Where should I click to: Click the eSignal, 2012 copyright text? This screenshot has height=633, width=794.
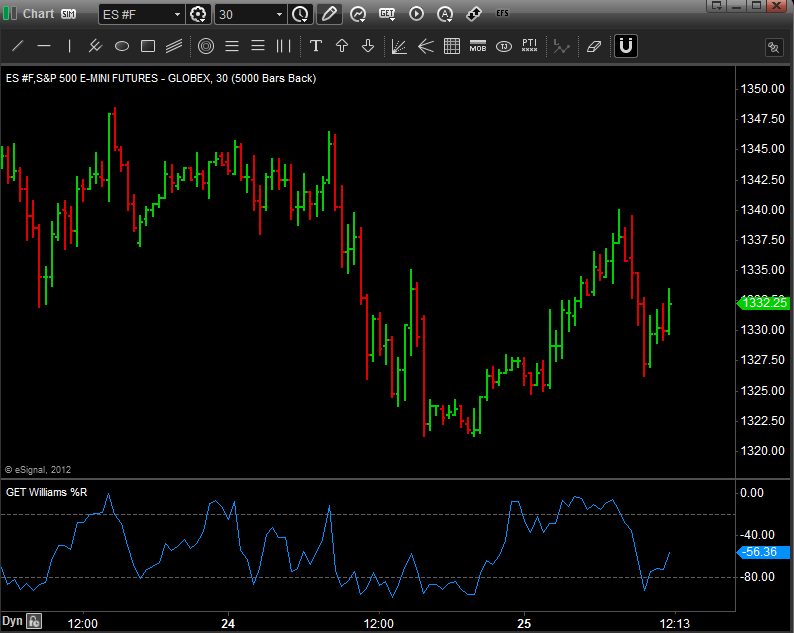coord(38,470)
